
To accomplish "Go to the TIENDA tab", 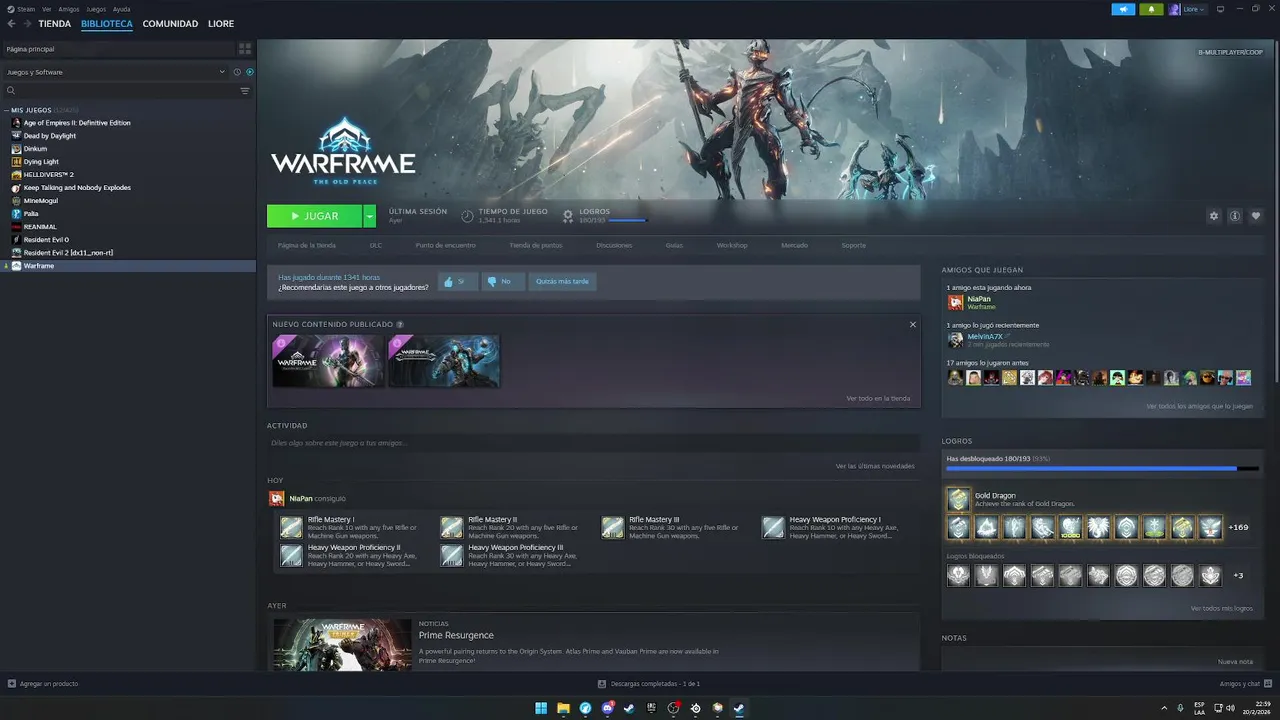I will (55, 24).
